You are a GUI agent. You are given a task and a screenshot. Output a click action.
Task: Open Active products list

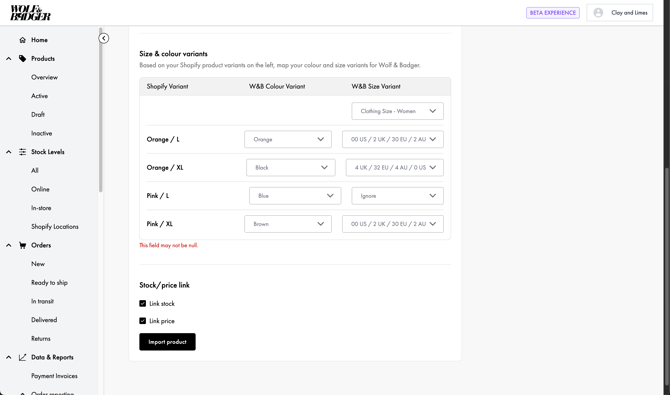pos(39,96)
